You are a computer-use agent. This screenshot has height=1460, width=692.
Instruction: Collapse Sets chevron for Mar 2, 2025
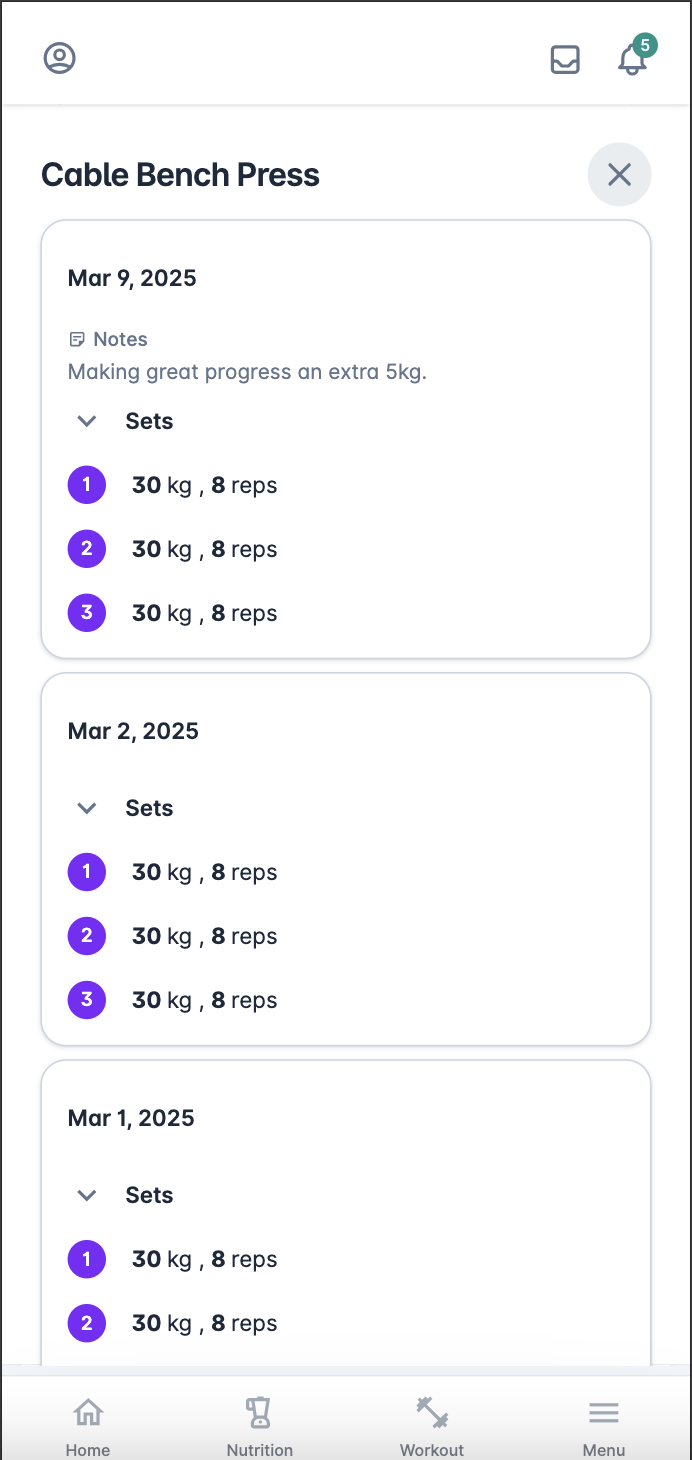[x=87, y=808]
